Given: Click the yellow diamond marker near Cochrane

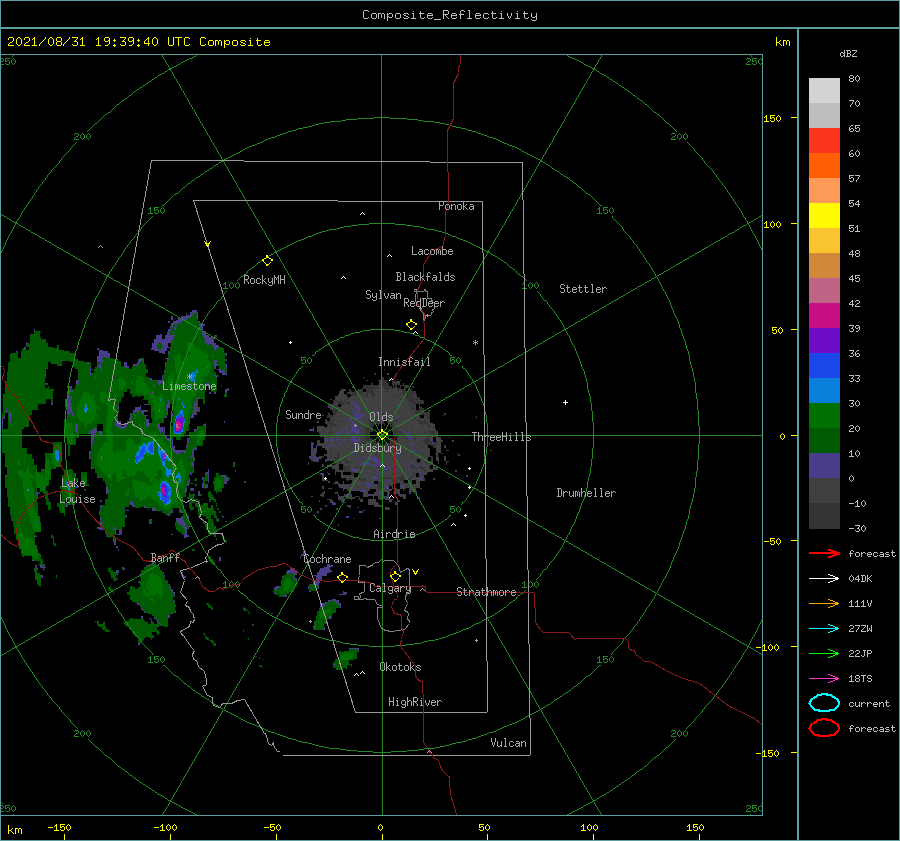Looking at the screenshot, I should (x=343, y=577).
